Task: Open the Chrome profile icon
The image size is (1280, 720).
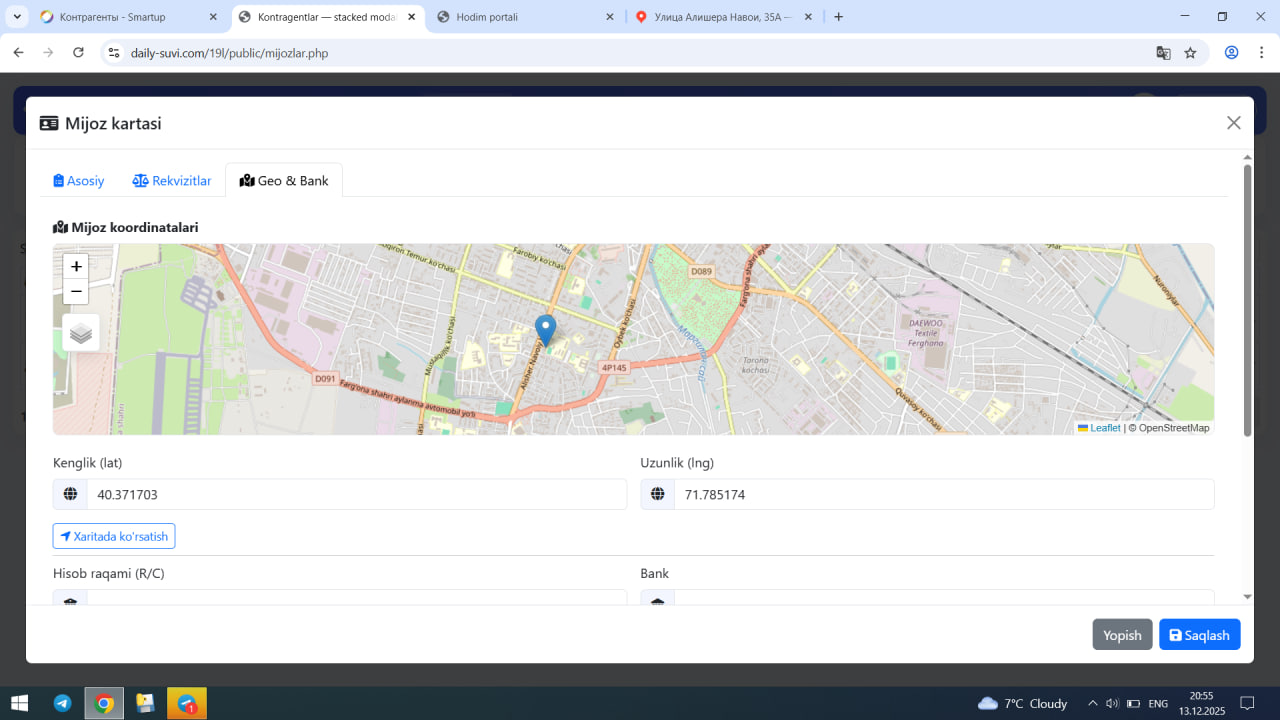Action: click(x=1232, y=53)
